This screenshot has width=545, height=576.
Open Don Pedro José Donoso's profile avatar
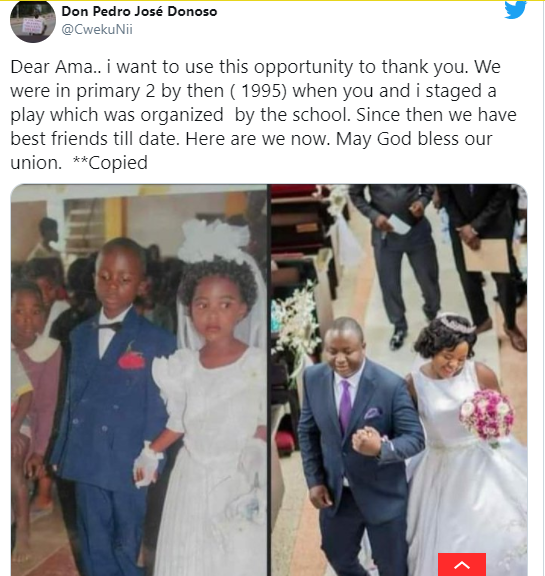[33, 21]
